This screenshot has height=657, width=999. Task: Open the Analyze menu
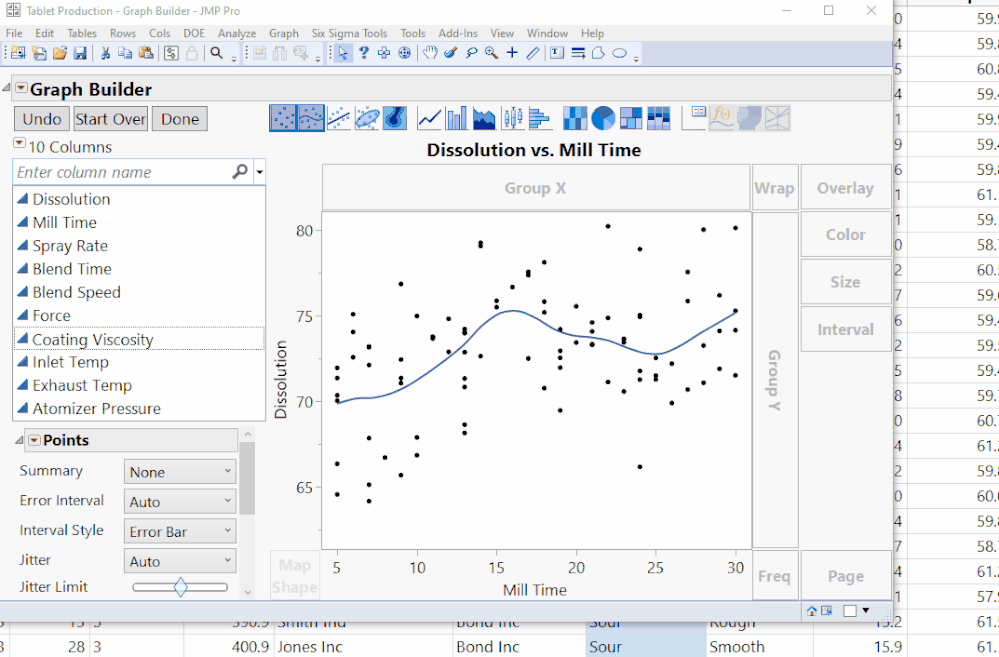coord(237,33)
